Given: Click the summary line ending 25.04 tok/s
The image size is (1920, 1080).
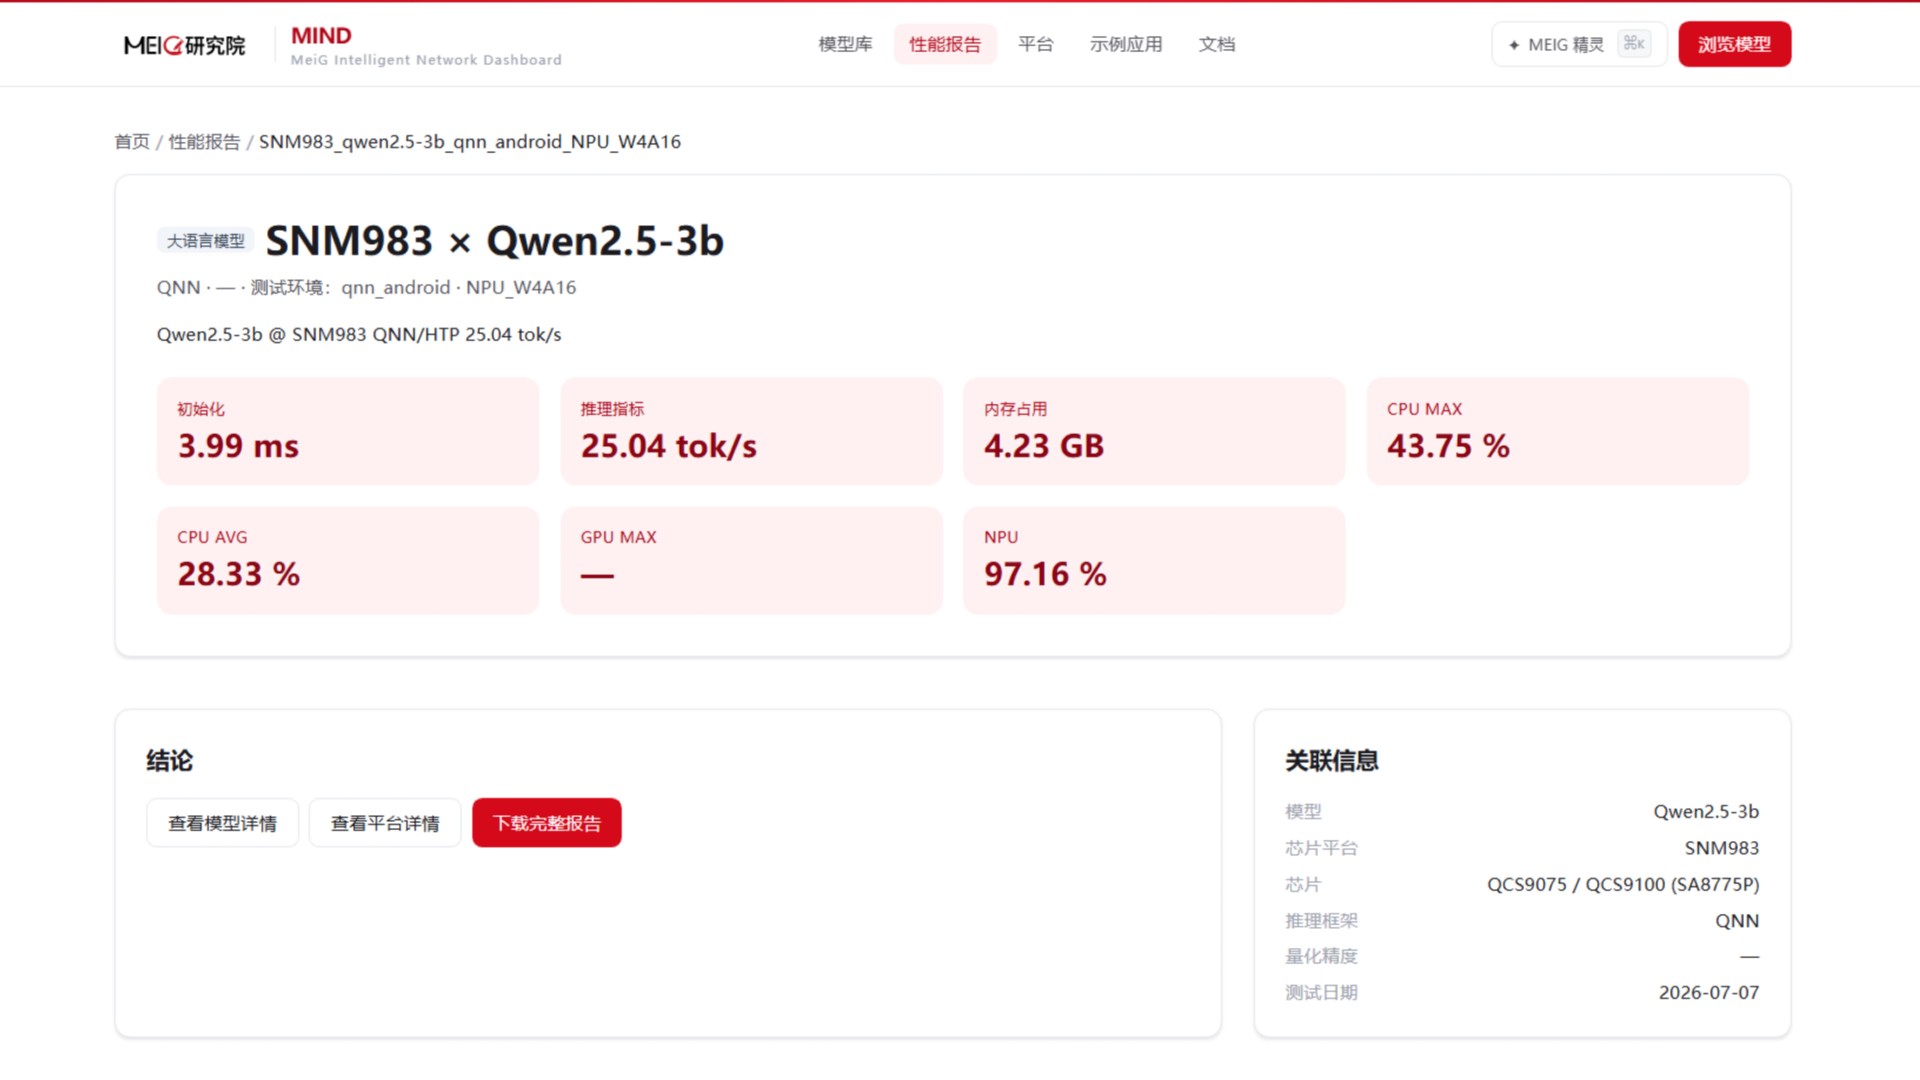Looking at the screenshot, I should 359,334.
